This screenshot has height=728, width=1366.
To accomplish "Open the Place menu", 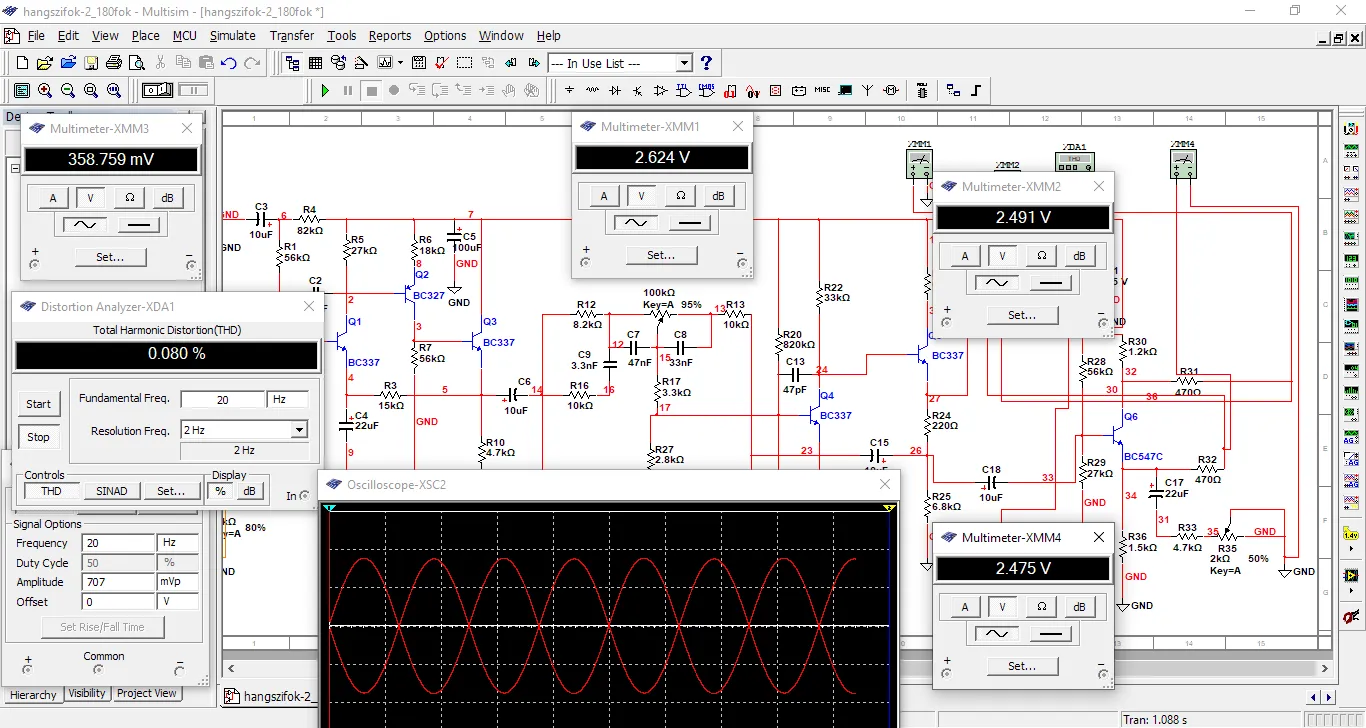I will tap(145, 35).
